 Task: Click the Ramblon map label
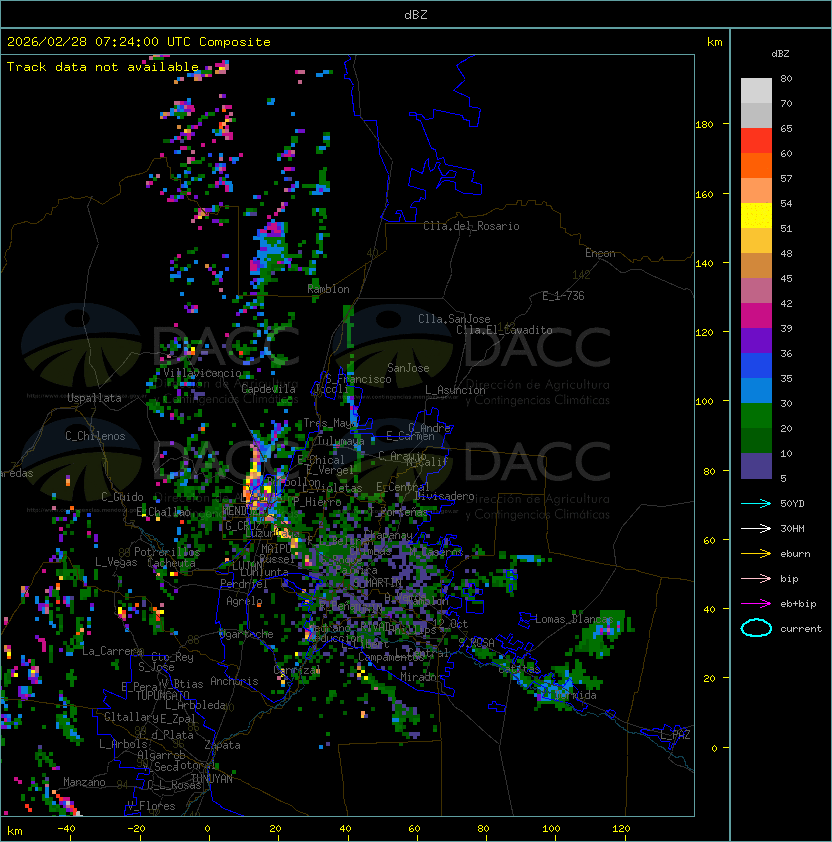[328, 289]
